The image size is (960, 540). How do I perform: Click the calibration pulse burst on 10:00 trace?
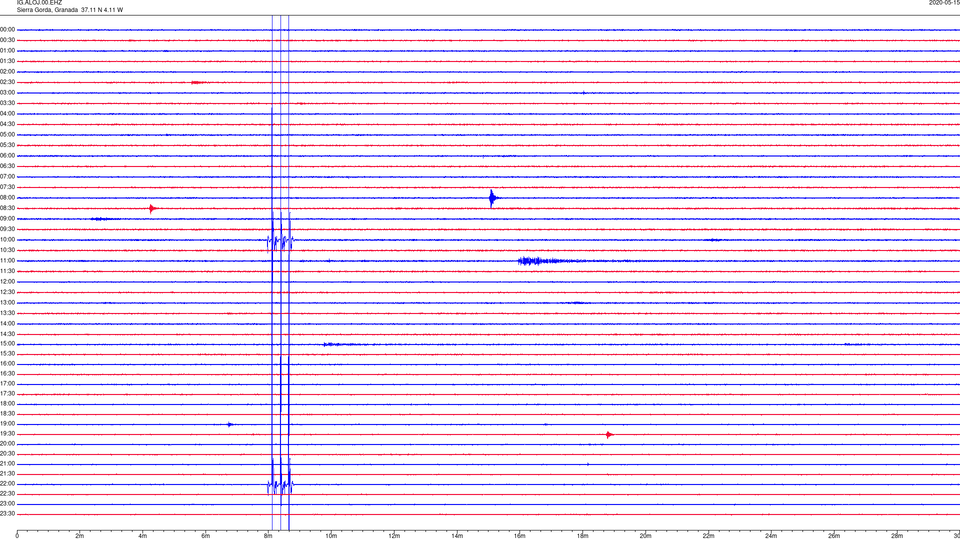pyautogui.click(x=280, y=242)
